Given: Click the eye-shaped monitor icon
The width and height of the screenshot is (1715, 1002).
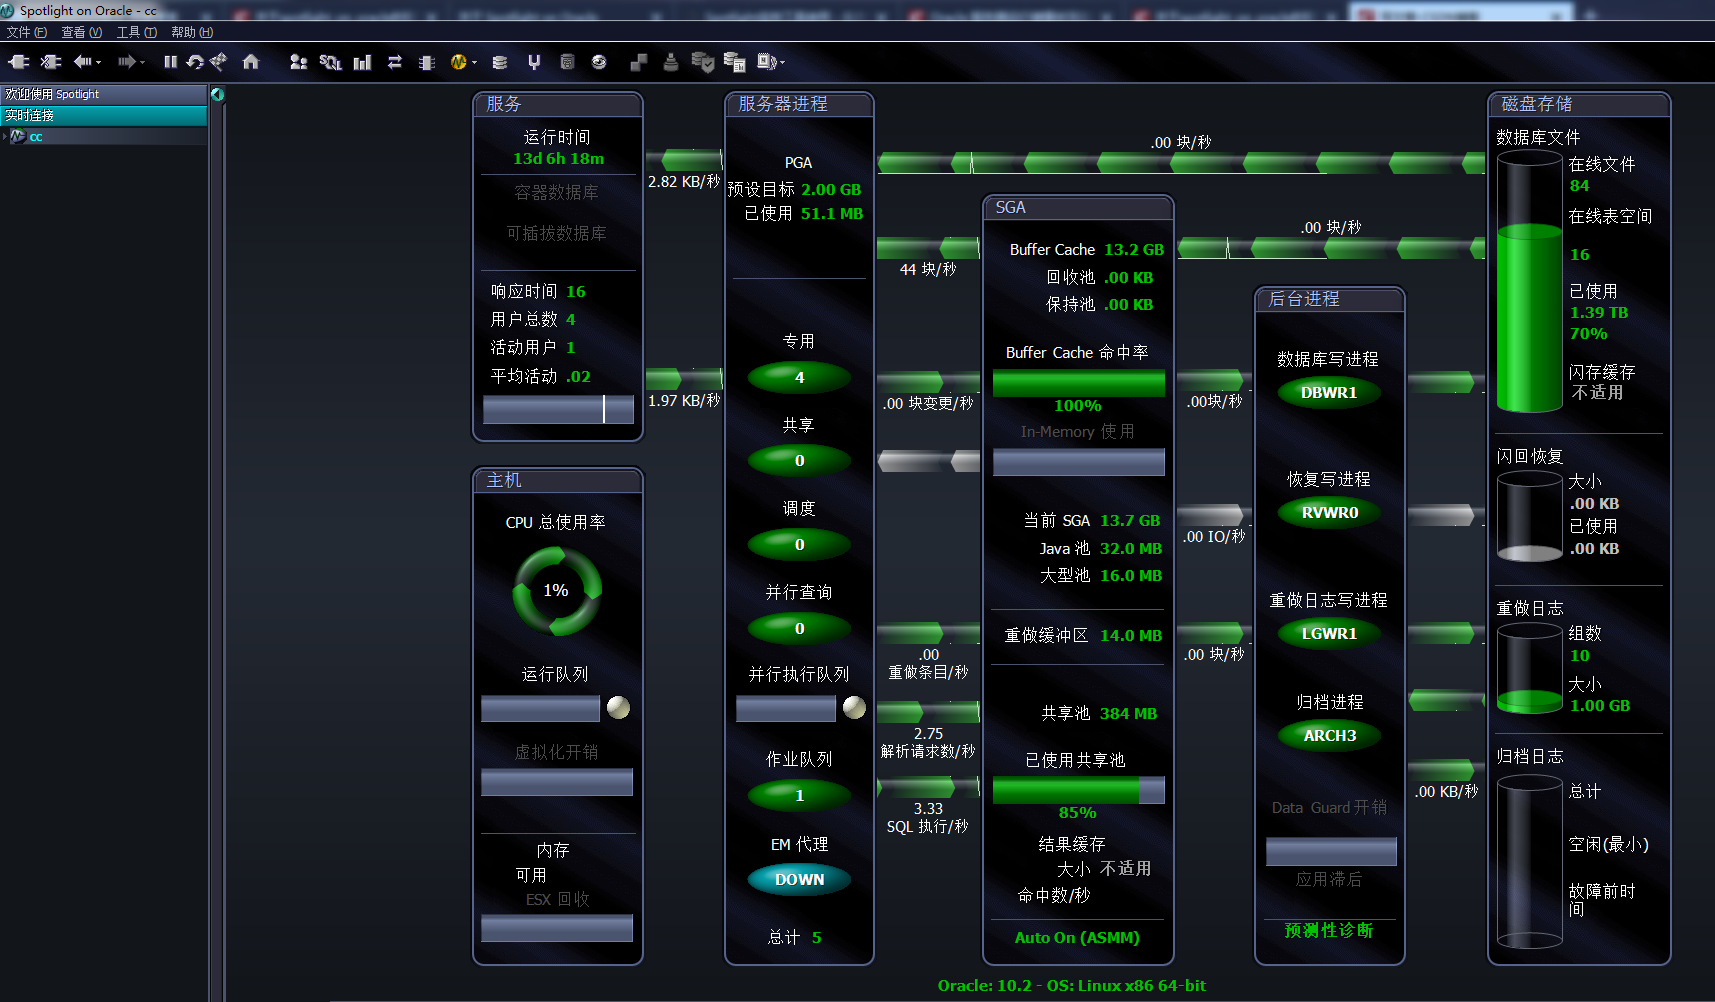Looking at the screenshot, I should pos(599,62).
